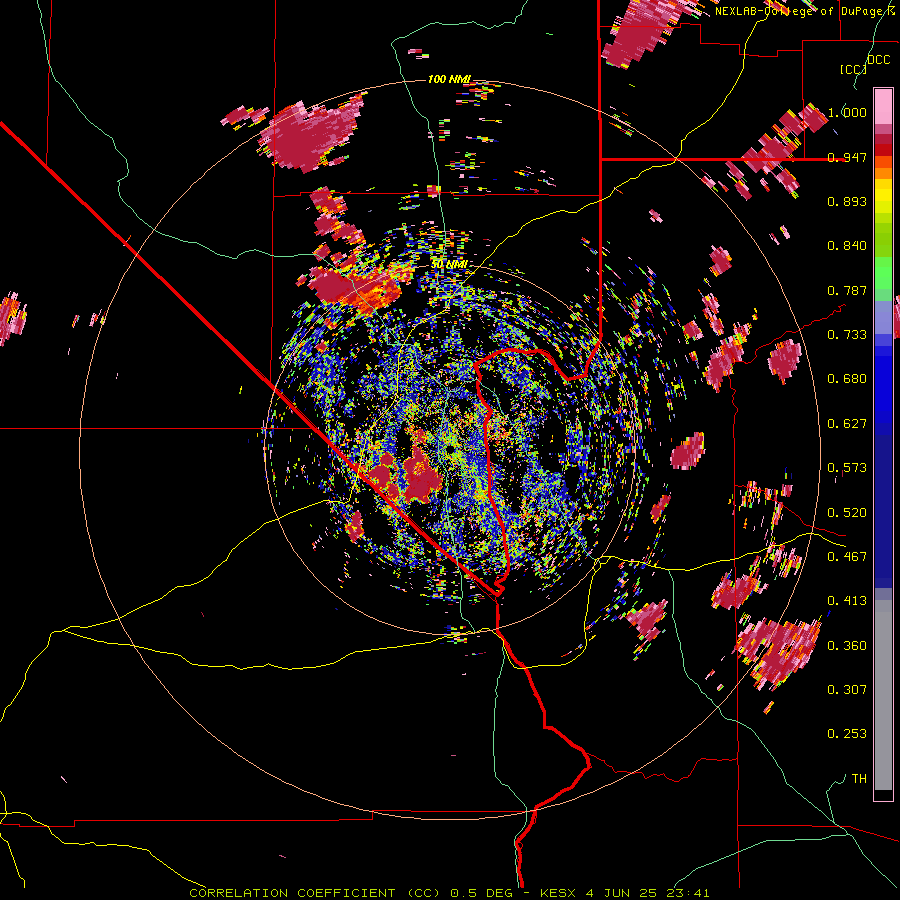
Task: Click the DCC label above the scale
Action: click(878, 60)
